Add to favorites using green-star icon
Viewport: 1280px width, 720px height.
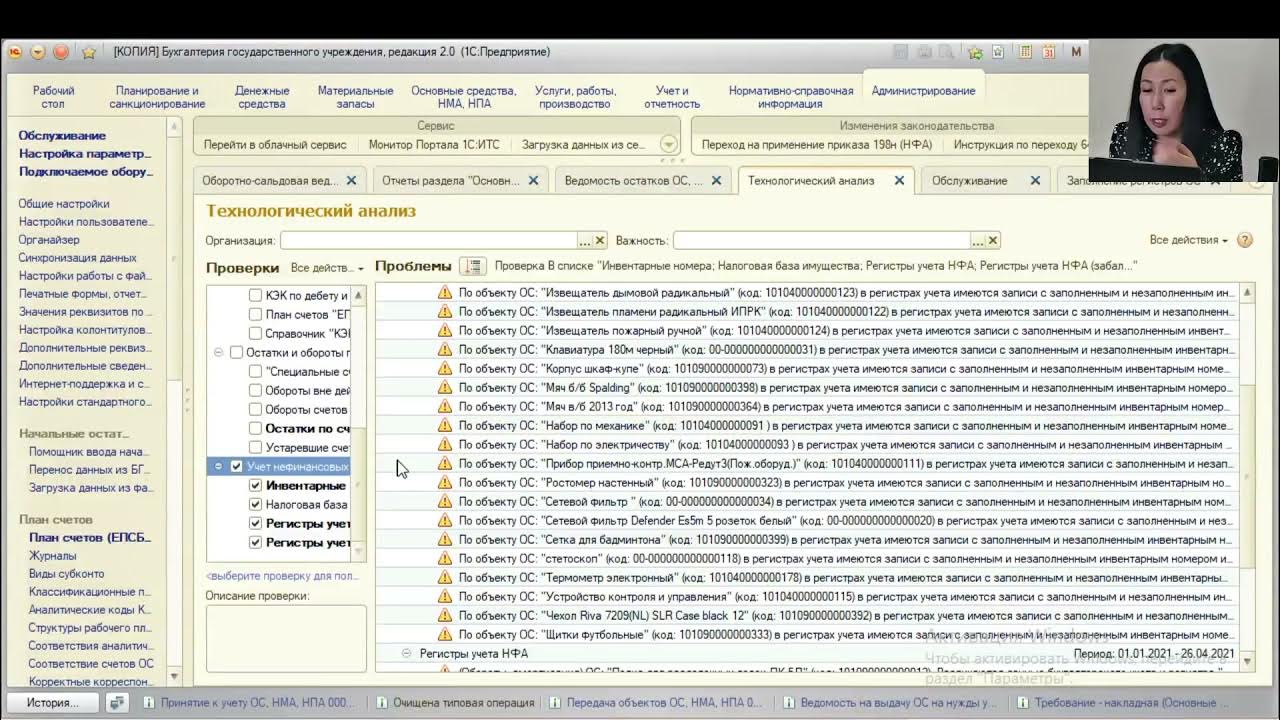(x=975, y=52)
